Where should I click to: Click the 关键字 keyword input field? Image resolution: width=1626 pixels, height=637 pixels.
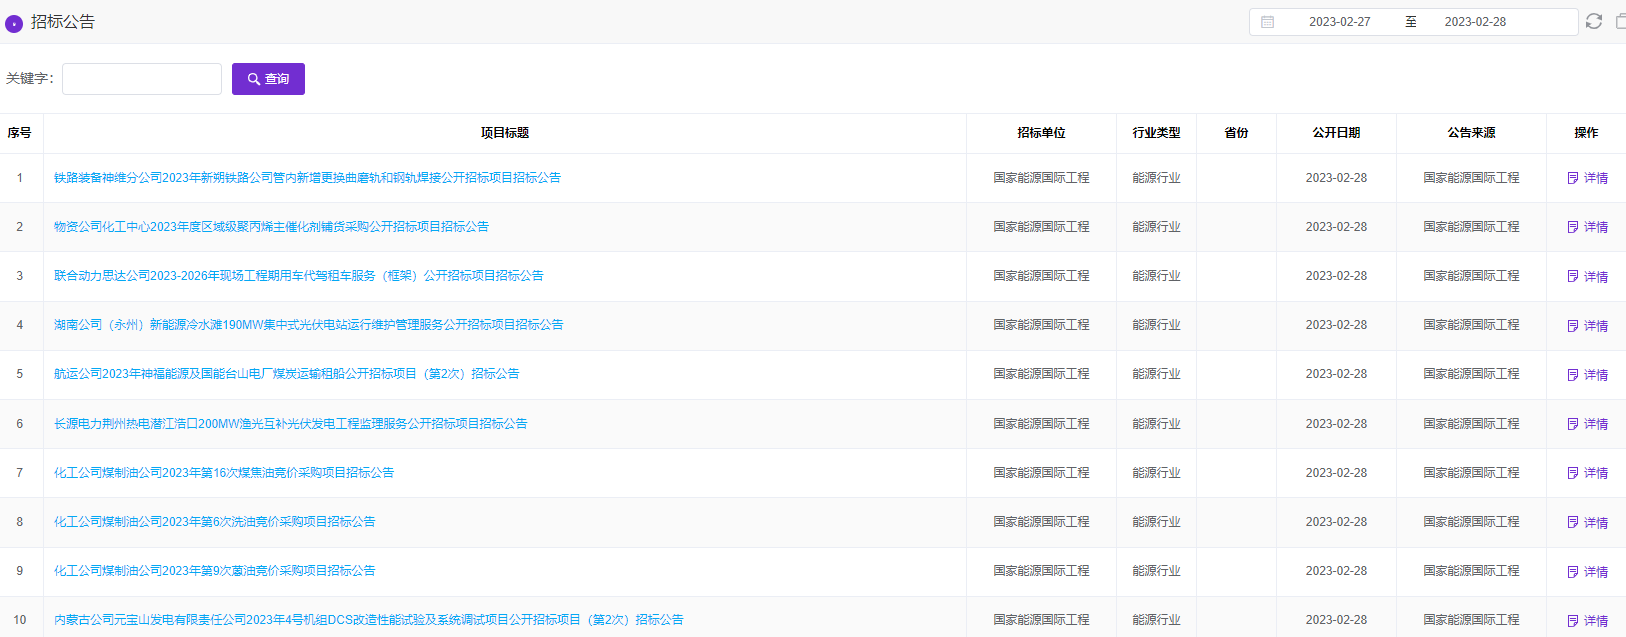[x=142, y=79]
